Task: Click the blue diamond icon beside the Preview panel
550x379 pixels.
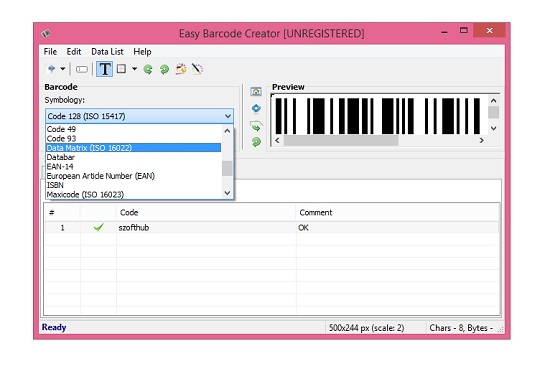Action: click(x=256, y=108)
